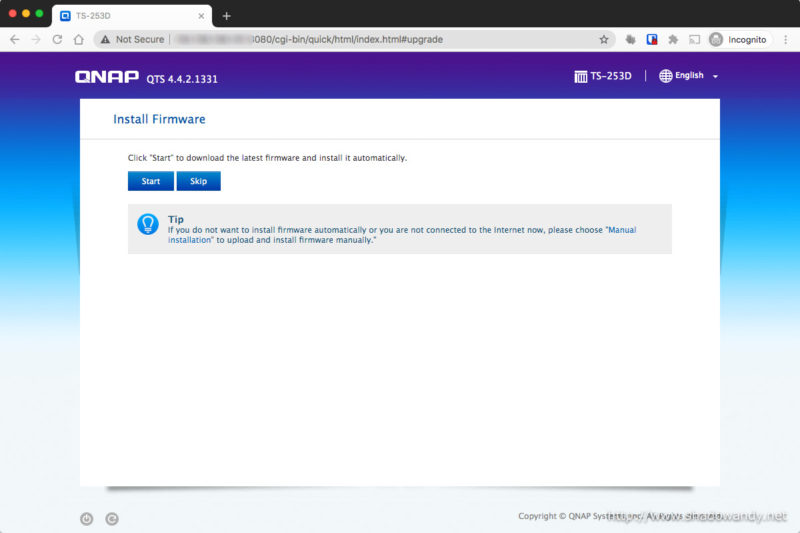The height and width of the screenshot is (533, 800).
Task: Go to the browser home page
Action: point(78,39)
